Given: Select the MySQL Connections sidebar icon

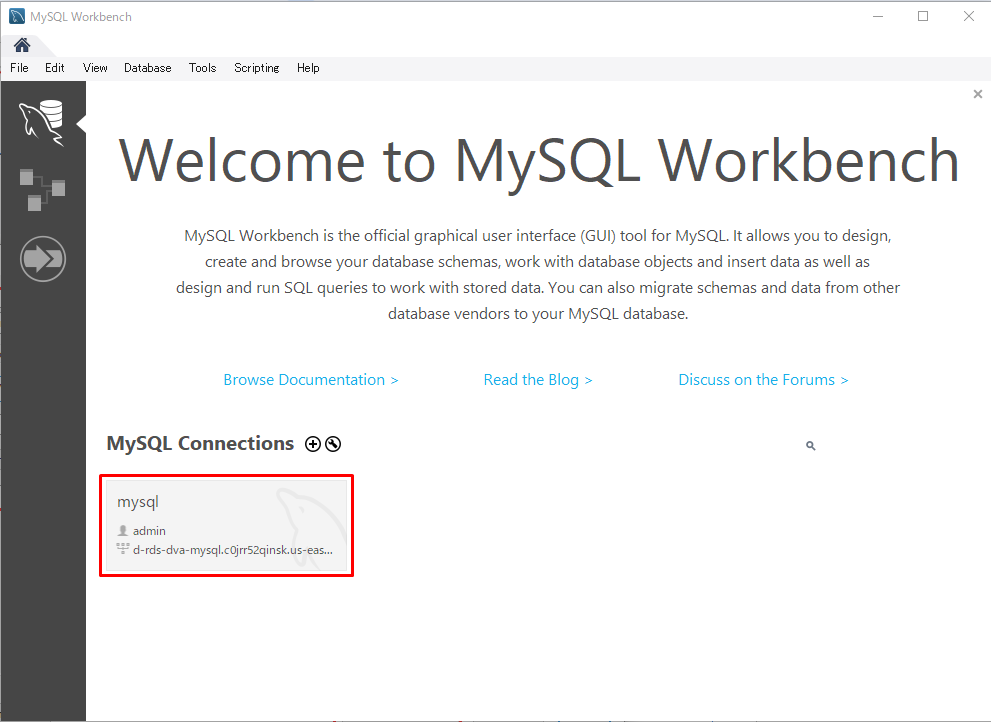Looking at the screenshot, I should click(x=42, y=122).
